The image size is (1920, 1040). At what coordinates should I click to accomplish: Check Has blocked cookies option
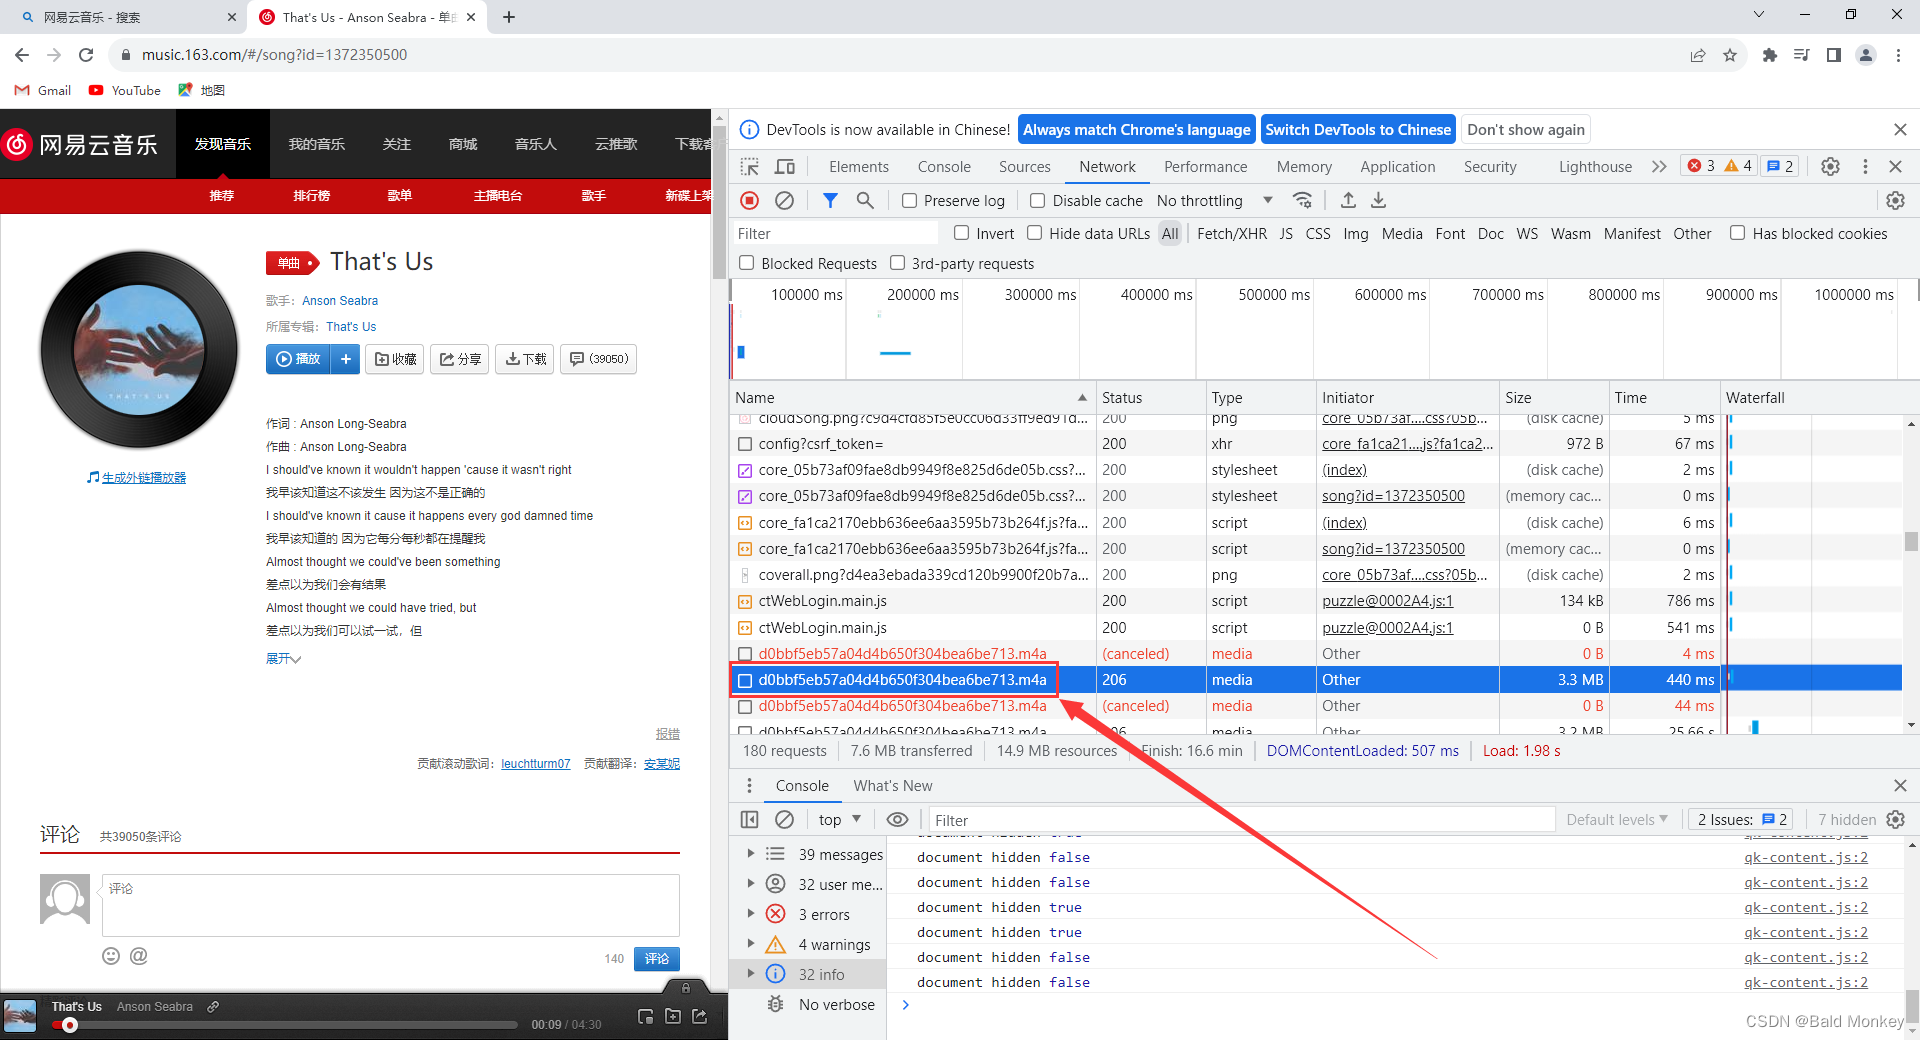(1738, 233)
